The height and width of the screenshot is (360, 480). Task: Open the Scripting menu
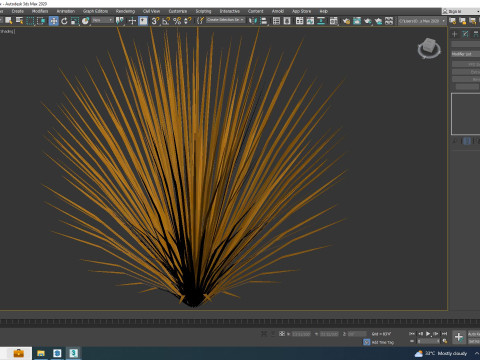[x=203, y=11]
